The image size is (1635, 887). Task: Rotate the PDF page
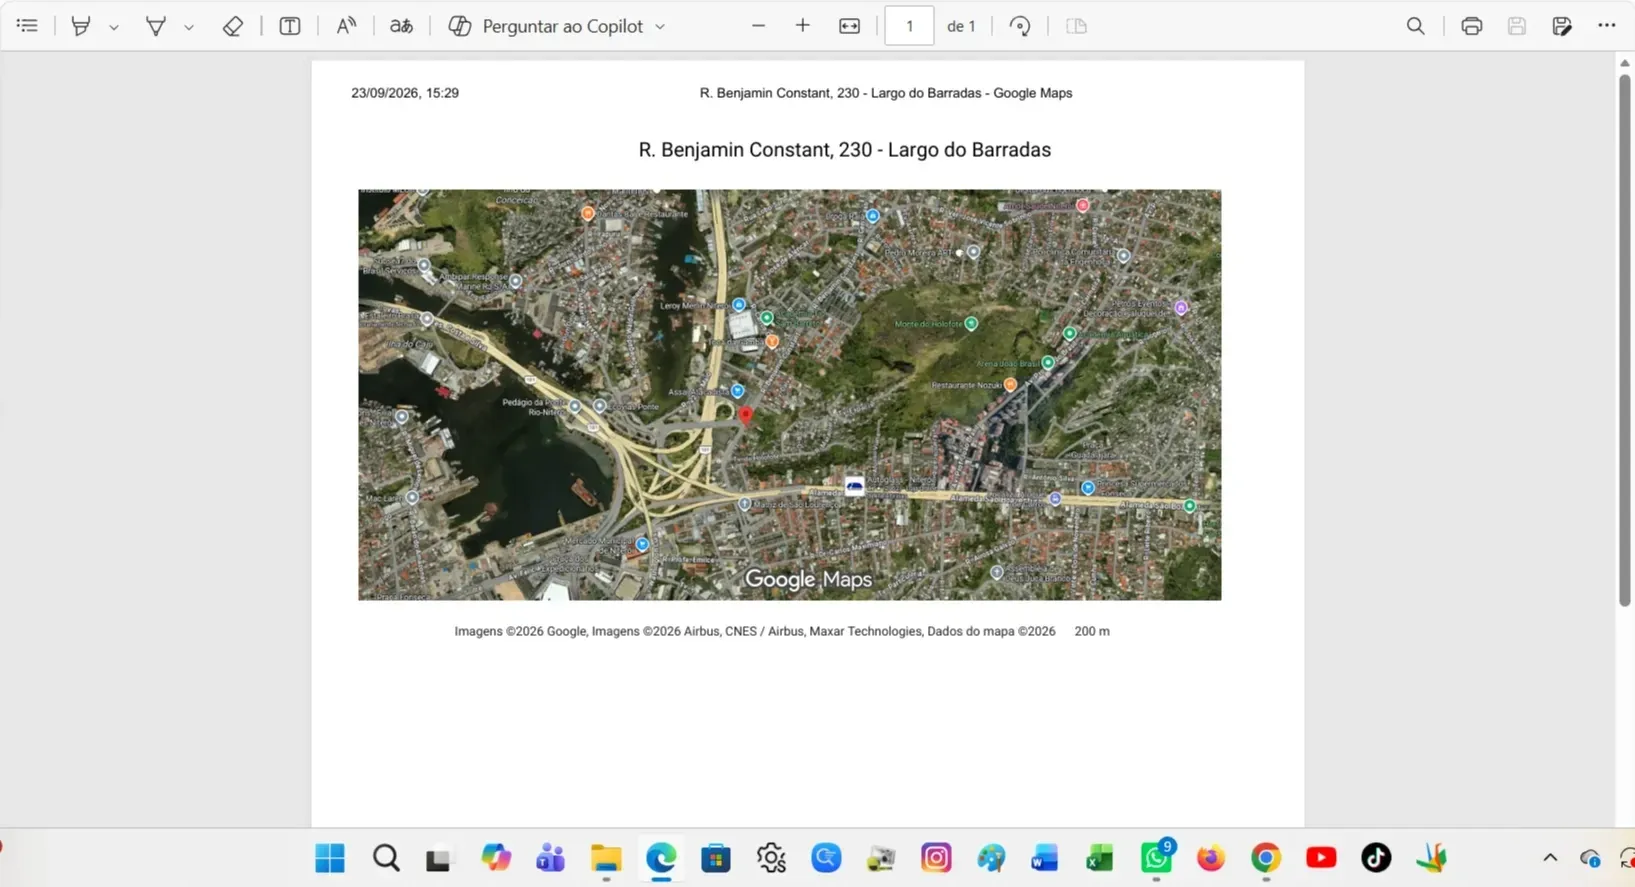click(1020, 26)
